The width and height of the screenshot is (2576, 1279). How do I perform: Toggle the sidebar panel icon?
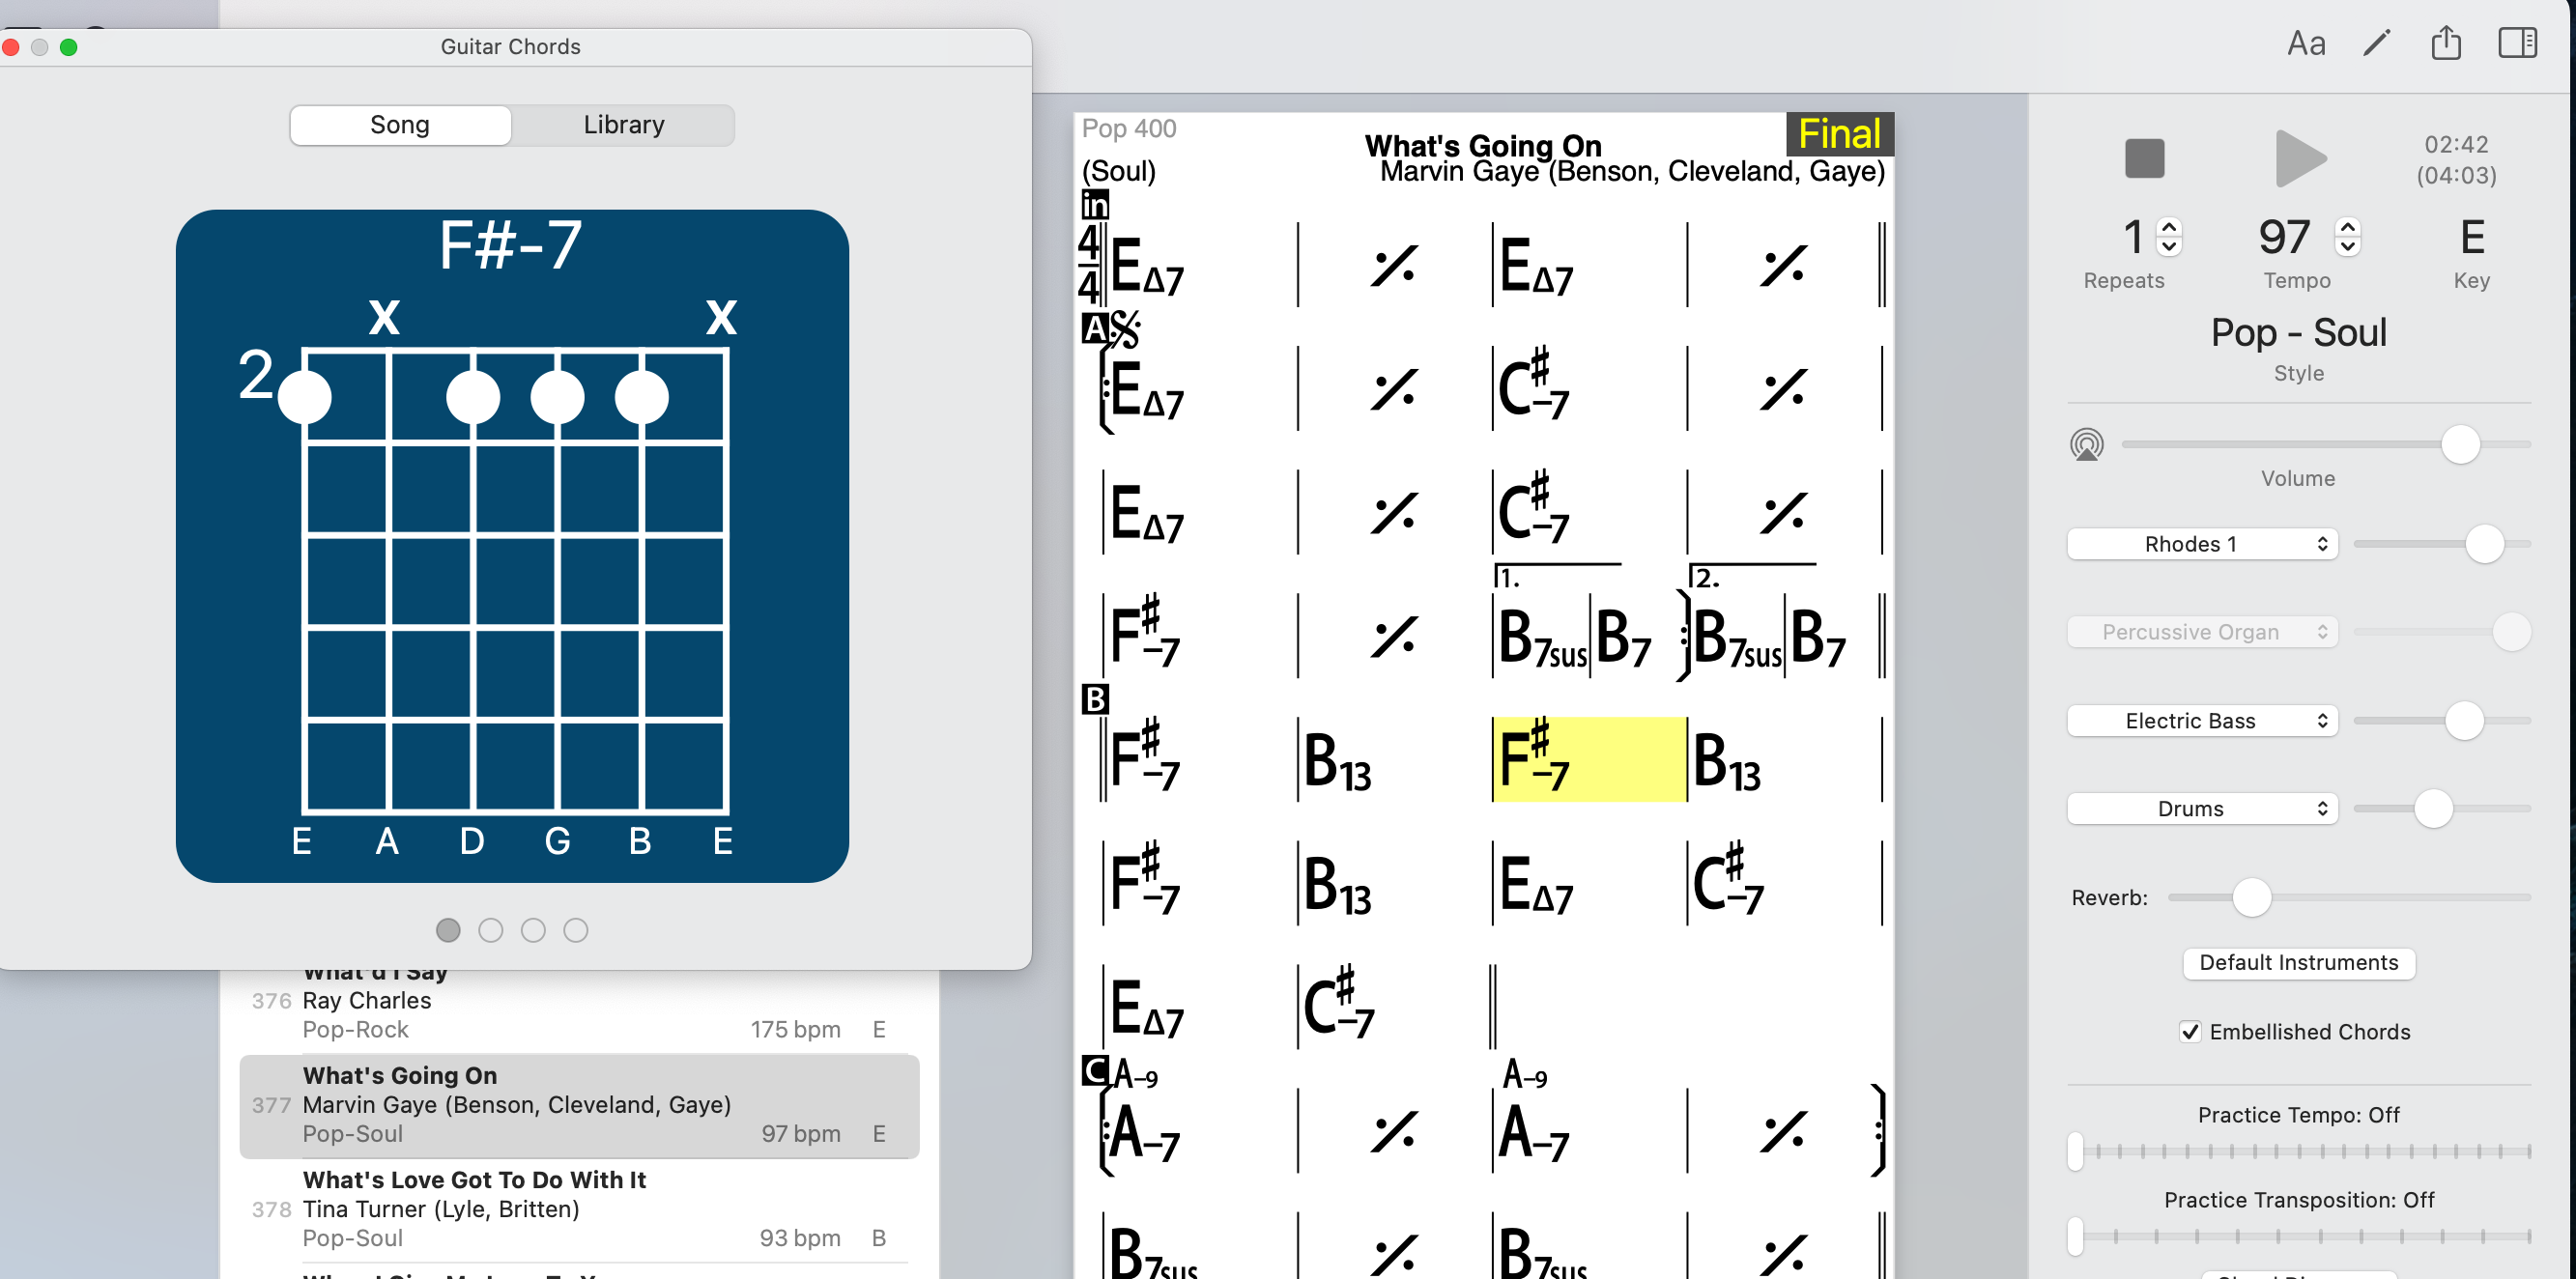click(x=2516, y=43)
